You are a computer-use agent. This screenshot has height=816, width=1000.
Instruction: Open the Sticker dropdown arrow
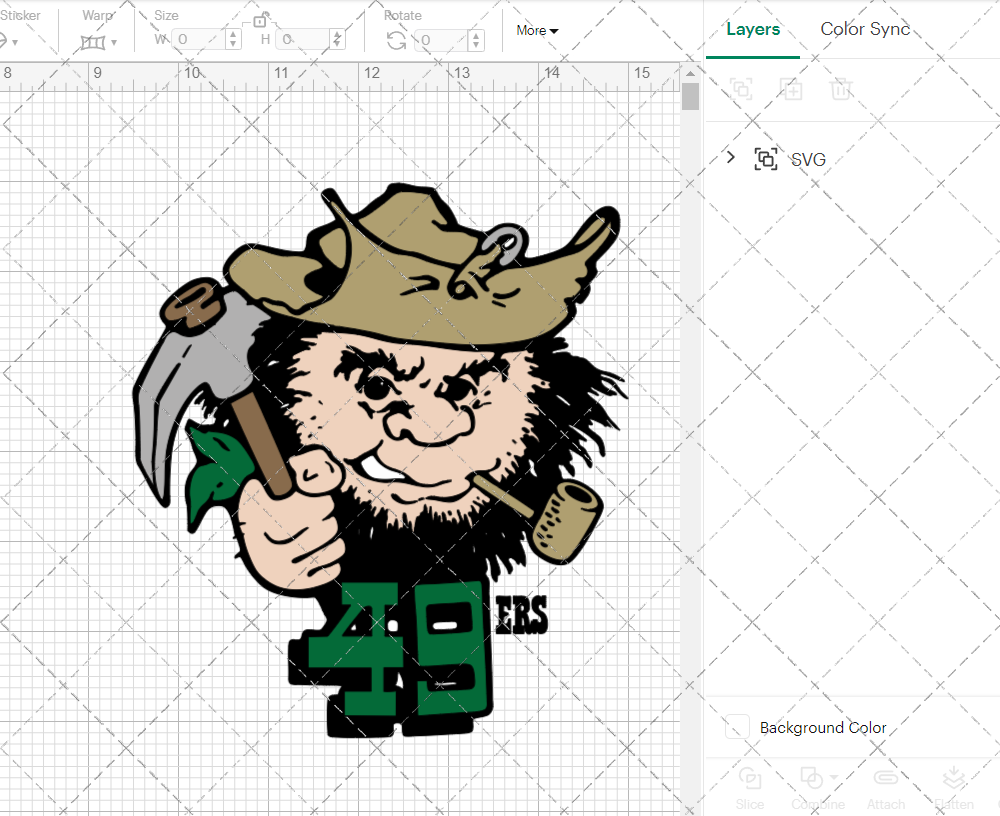coord(15,43)
